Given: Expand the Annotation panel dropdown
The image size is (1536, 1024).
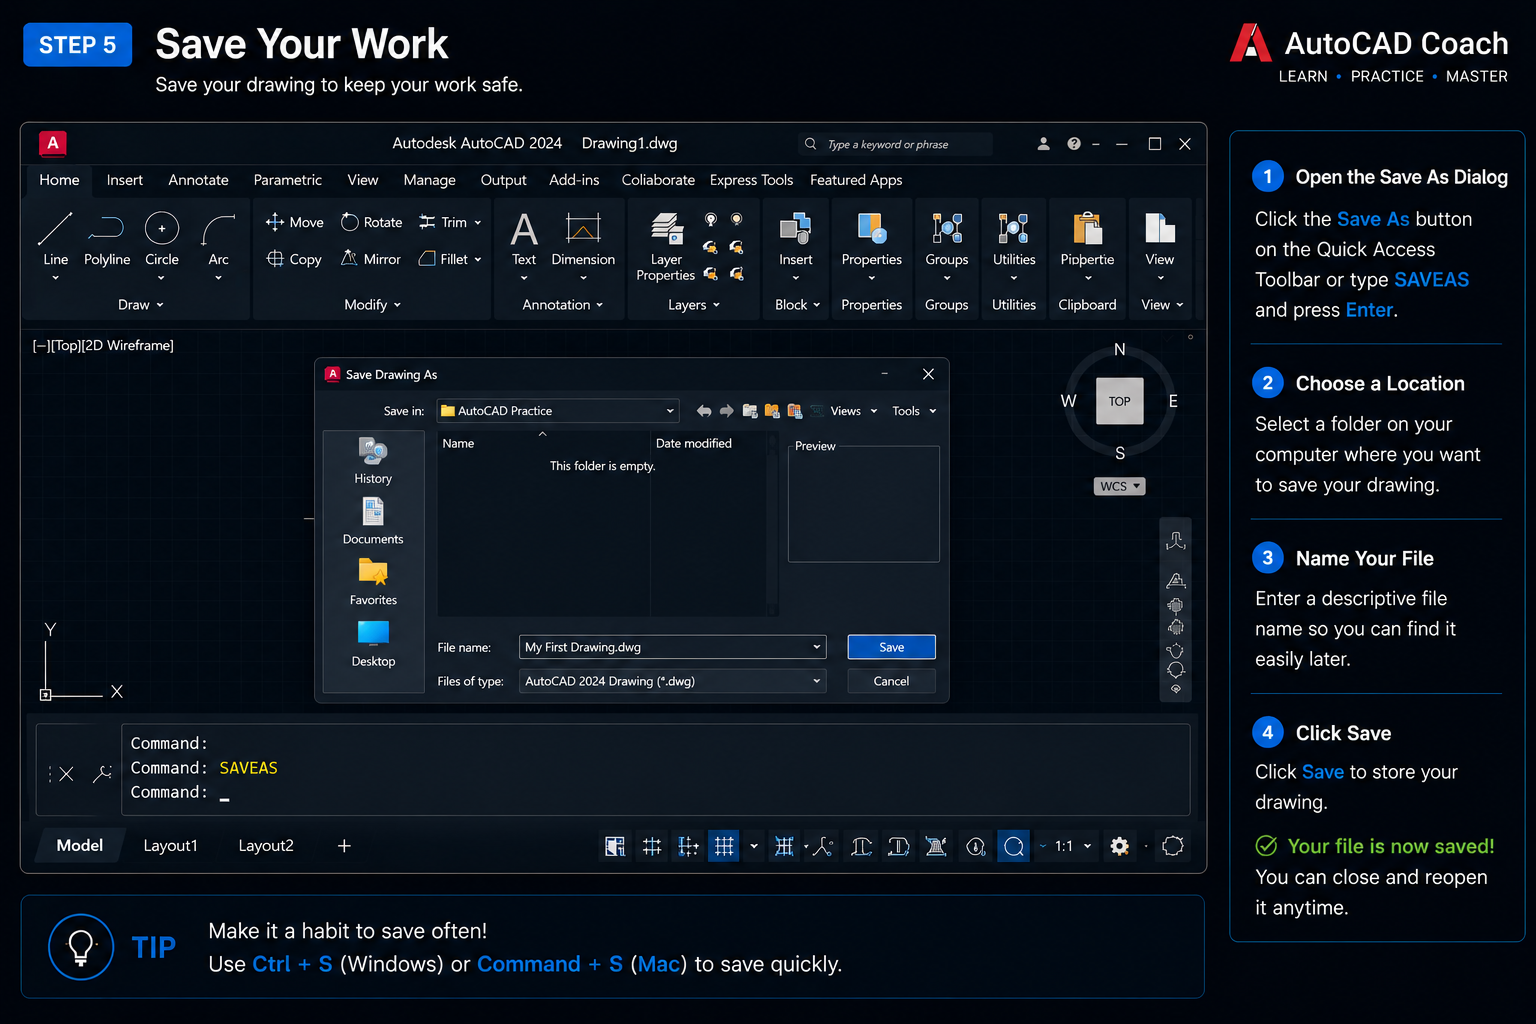Looking at the screenshot, I should click(563, 305).
